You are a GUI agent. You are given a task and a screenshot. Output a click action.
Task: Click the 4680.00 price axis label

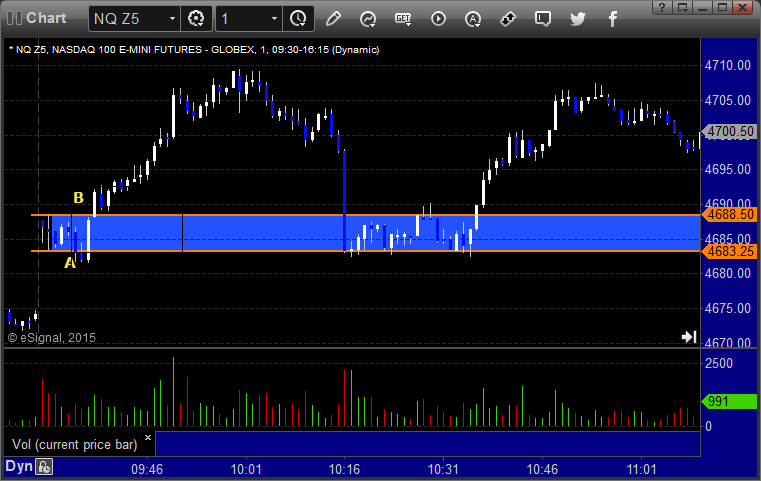click(728, 273)
